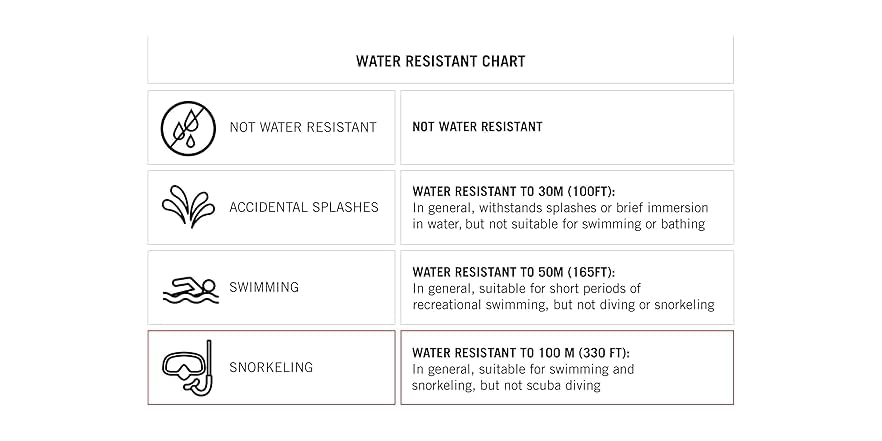
Task: Select the Accidental Splashes label
Action: (x=304, y=207)
